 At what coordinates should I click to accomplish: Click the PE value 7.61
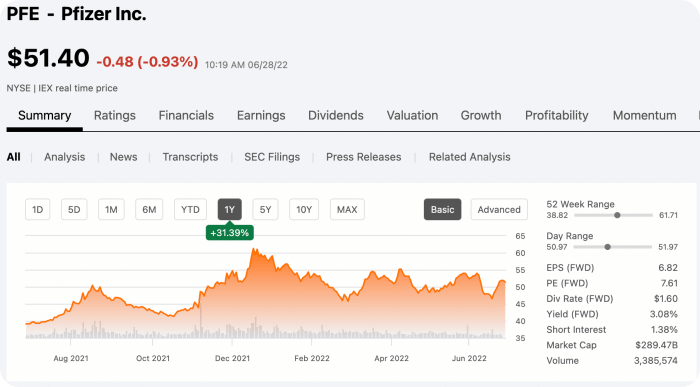669,283
